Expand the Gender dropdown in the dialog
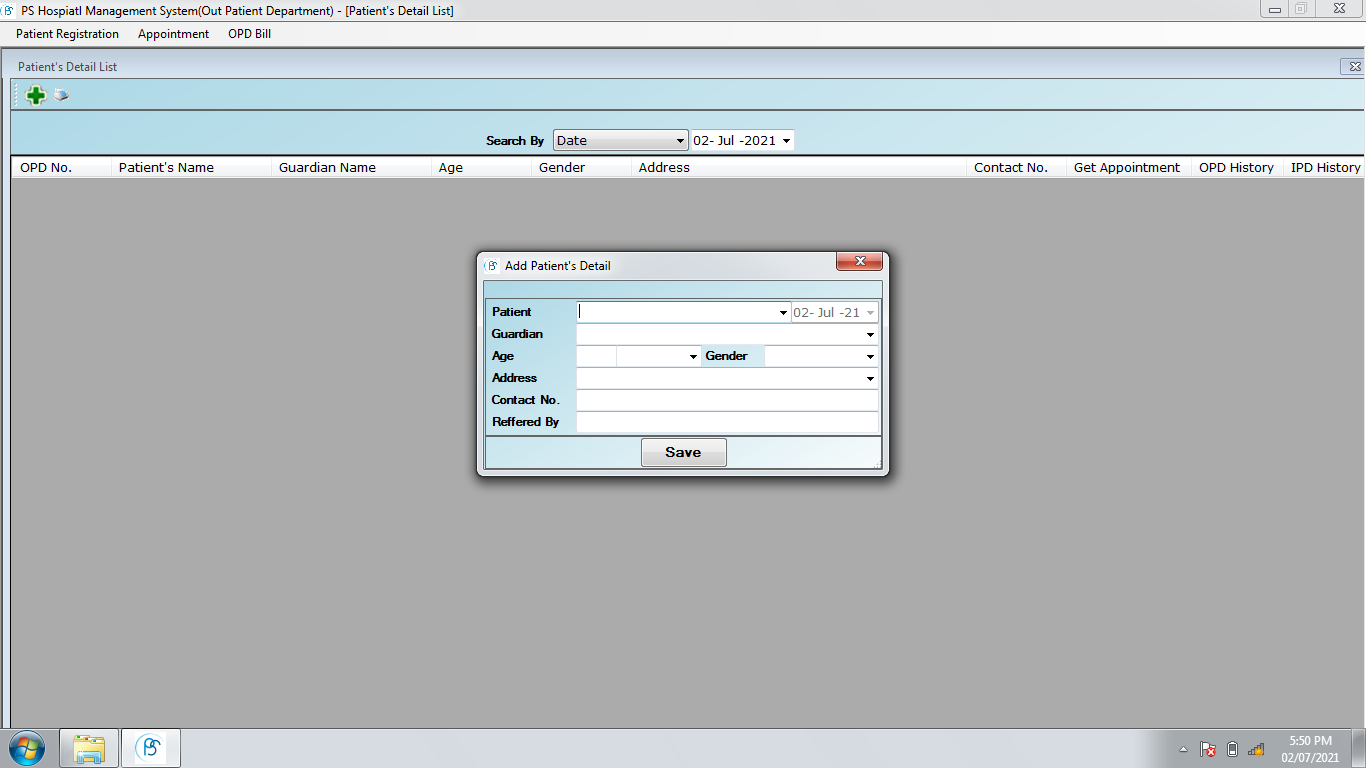 coord(870,356)
